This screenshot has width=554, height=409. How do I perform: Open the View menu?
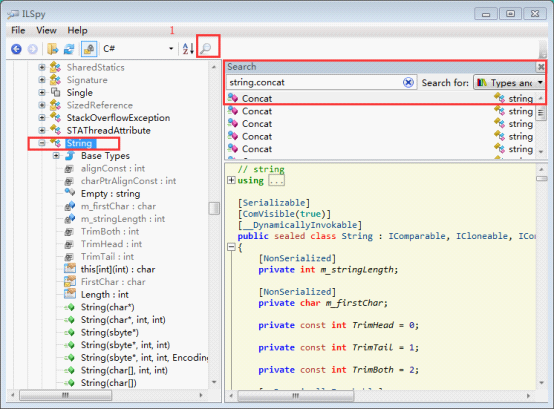coord(46,30)
